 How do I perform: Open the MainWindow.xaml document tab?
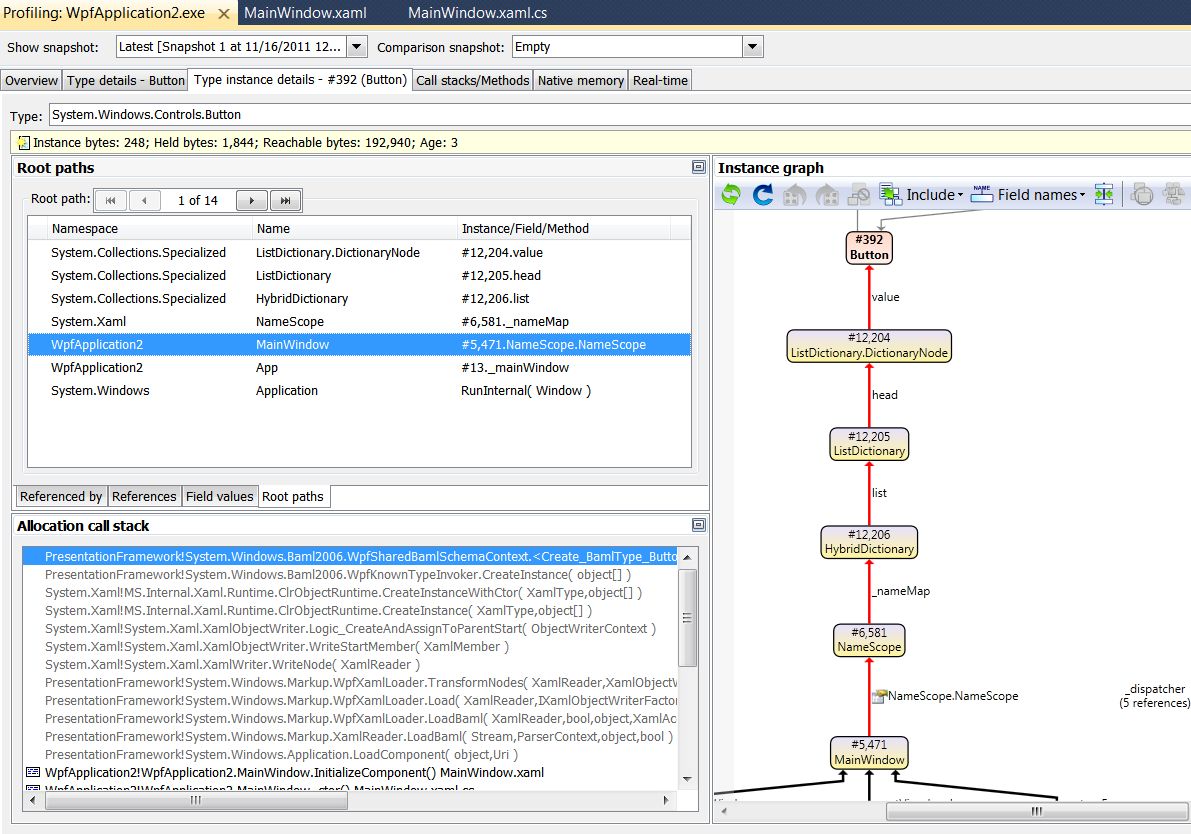[x=305, y=13]
